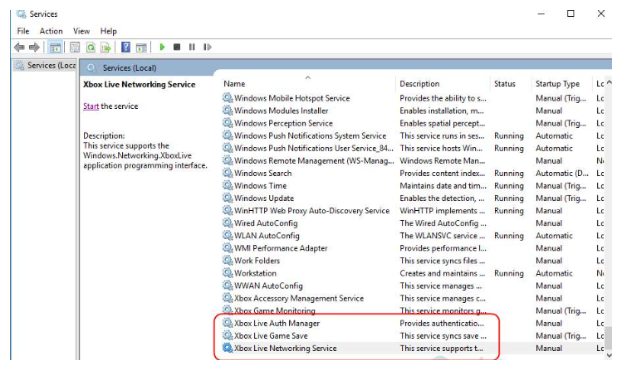Click 'Provides authenticatio...' description cell
The width and height of the screenshot is (627, 374).
441,323
